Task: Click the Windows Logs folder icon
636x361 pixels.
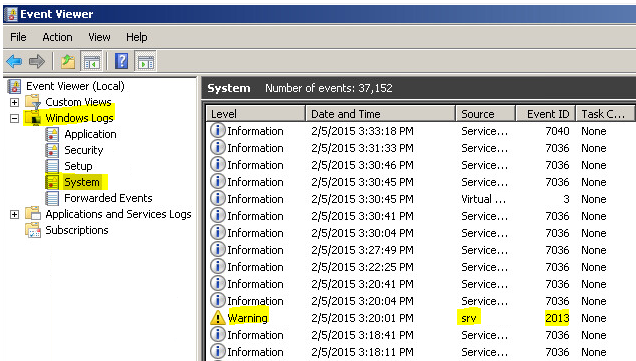Action: 33,118
